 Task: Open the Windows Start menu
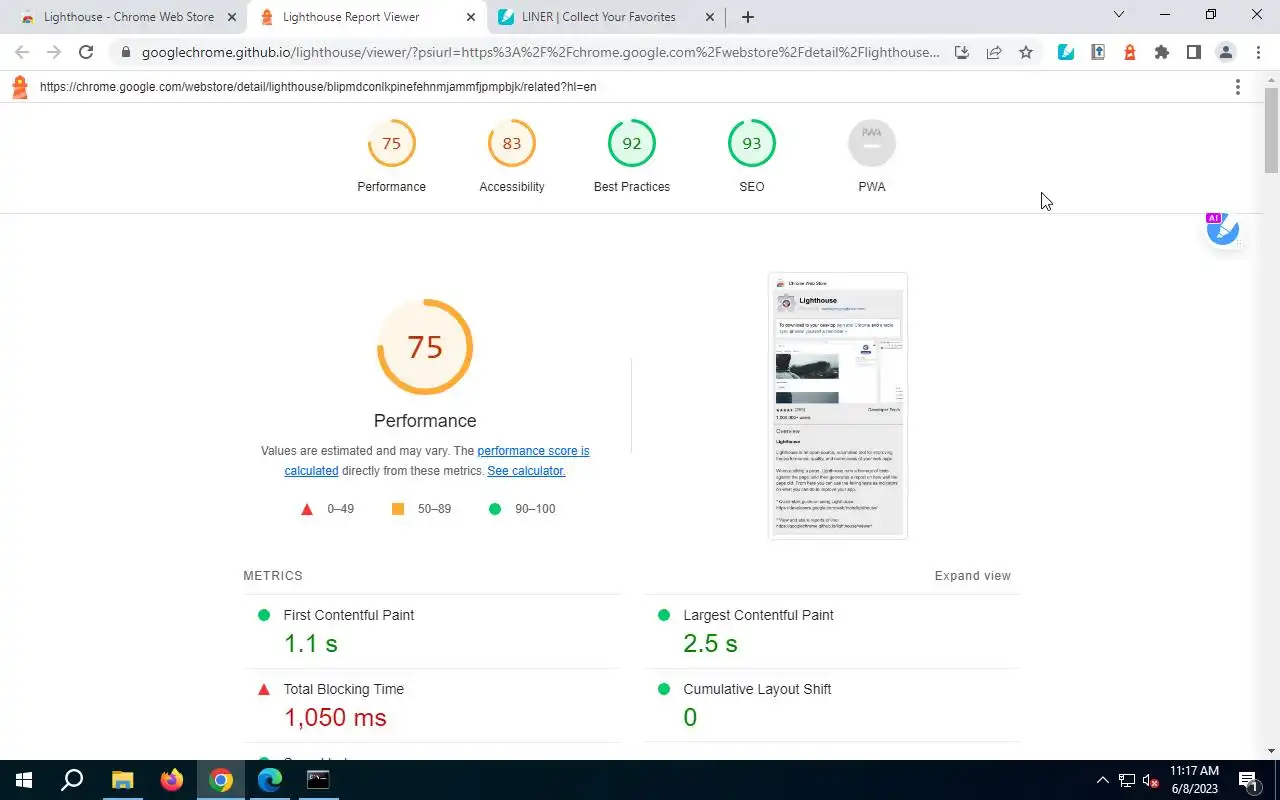click(24, 780)
